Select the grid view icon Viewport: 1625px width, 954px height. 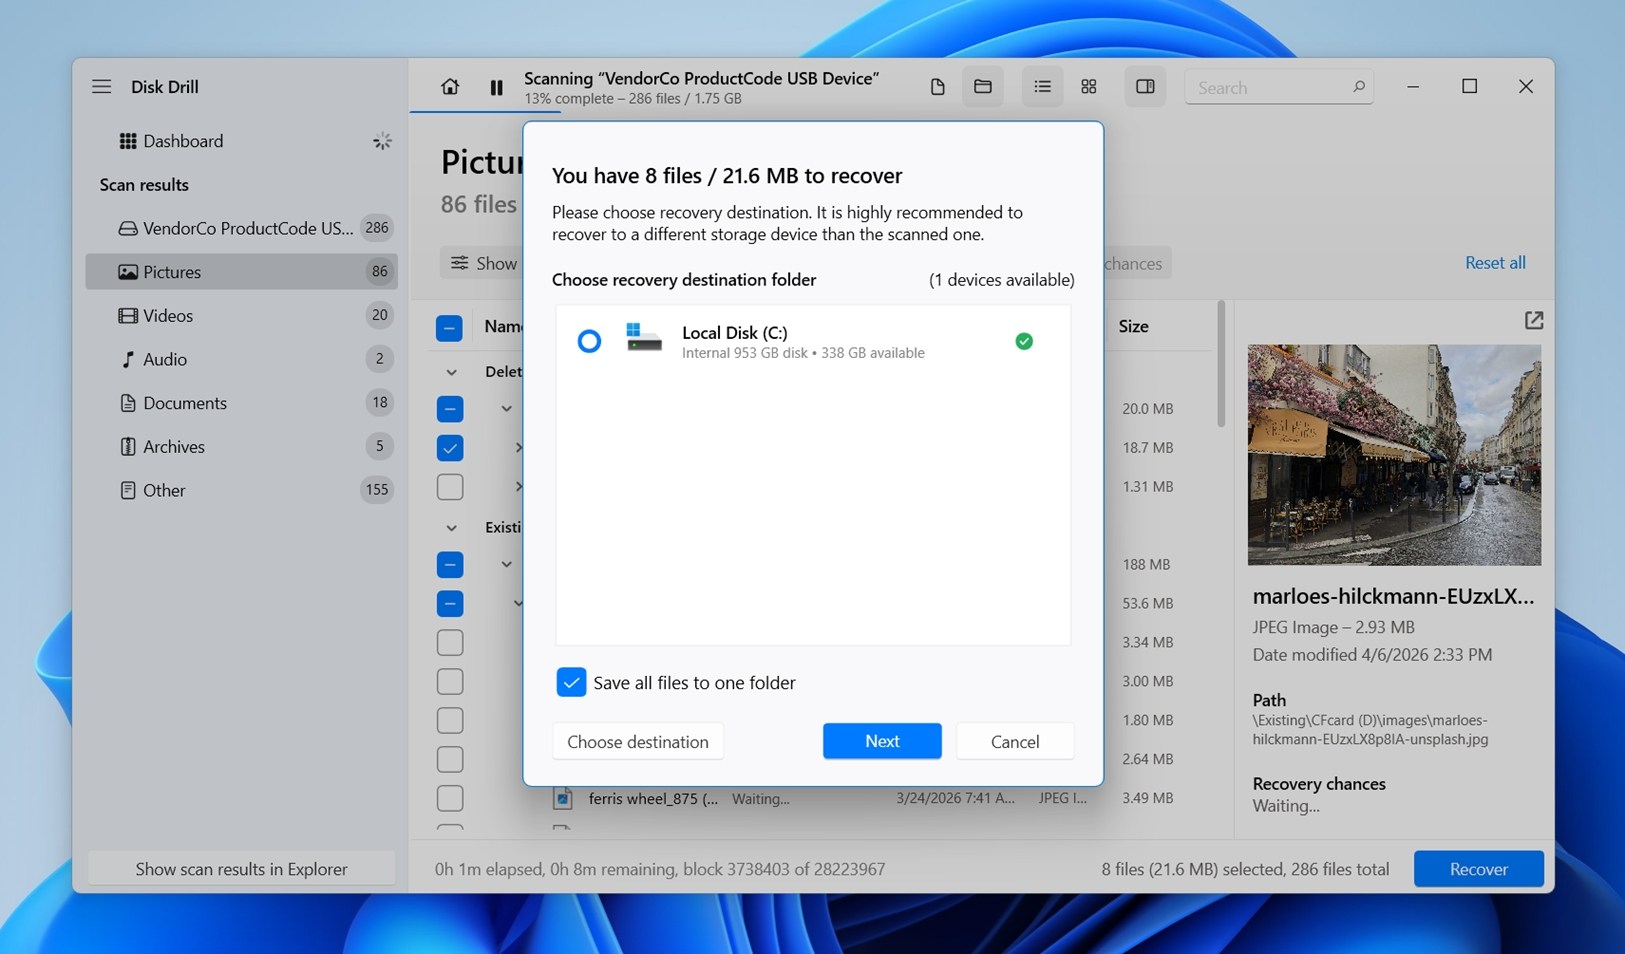[1089, 87]
